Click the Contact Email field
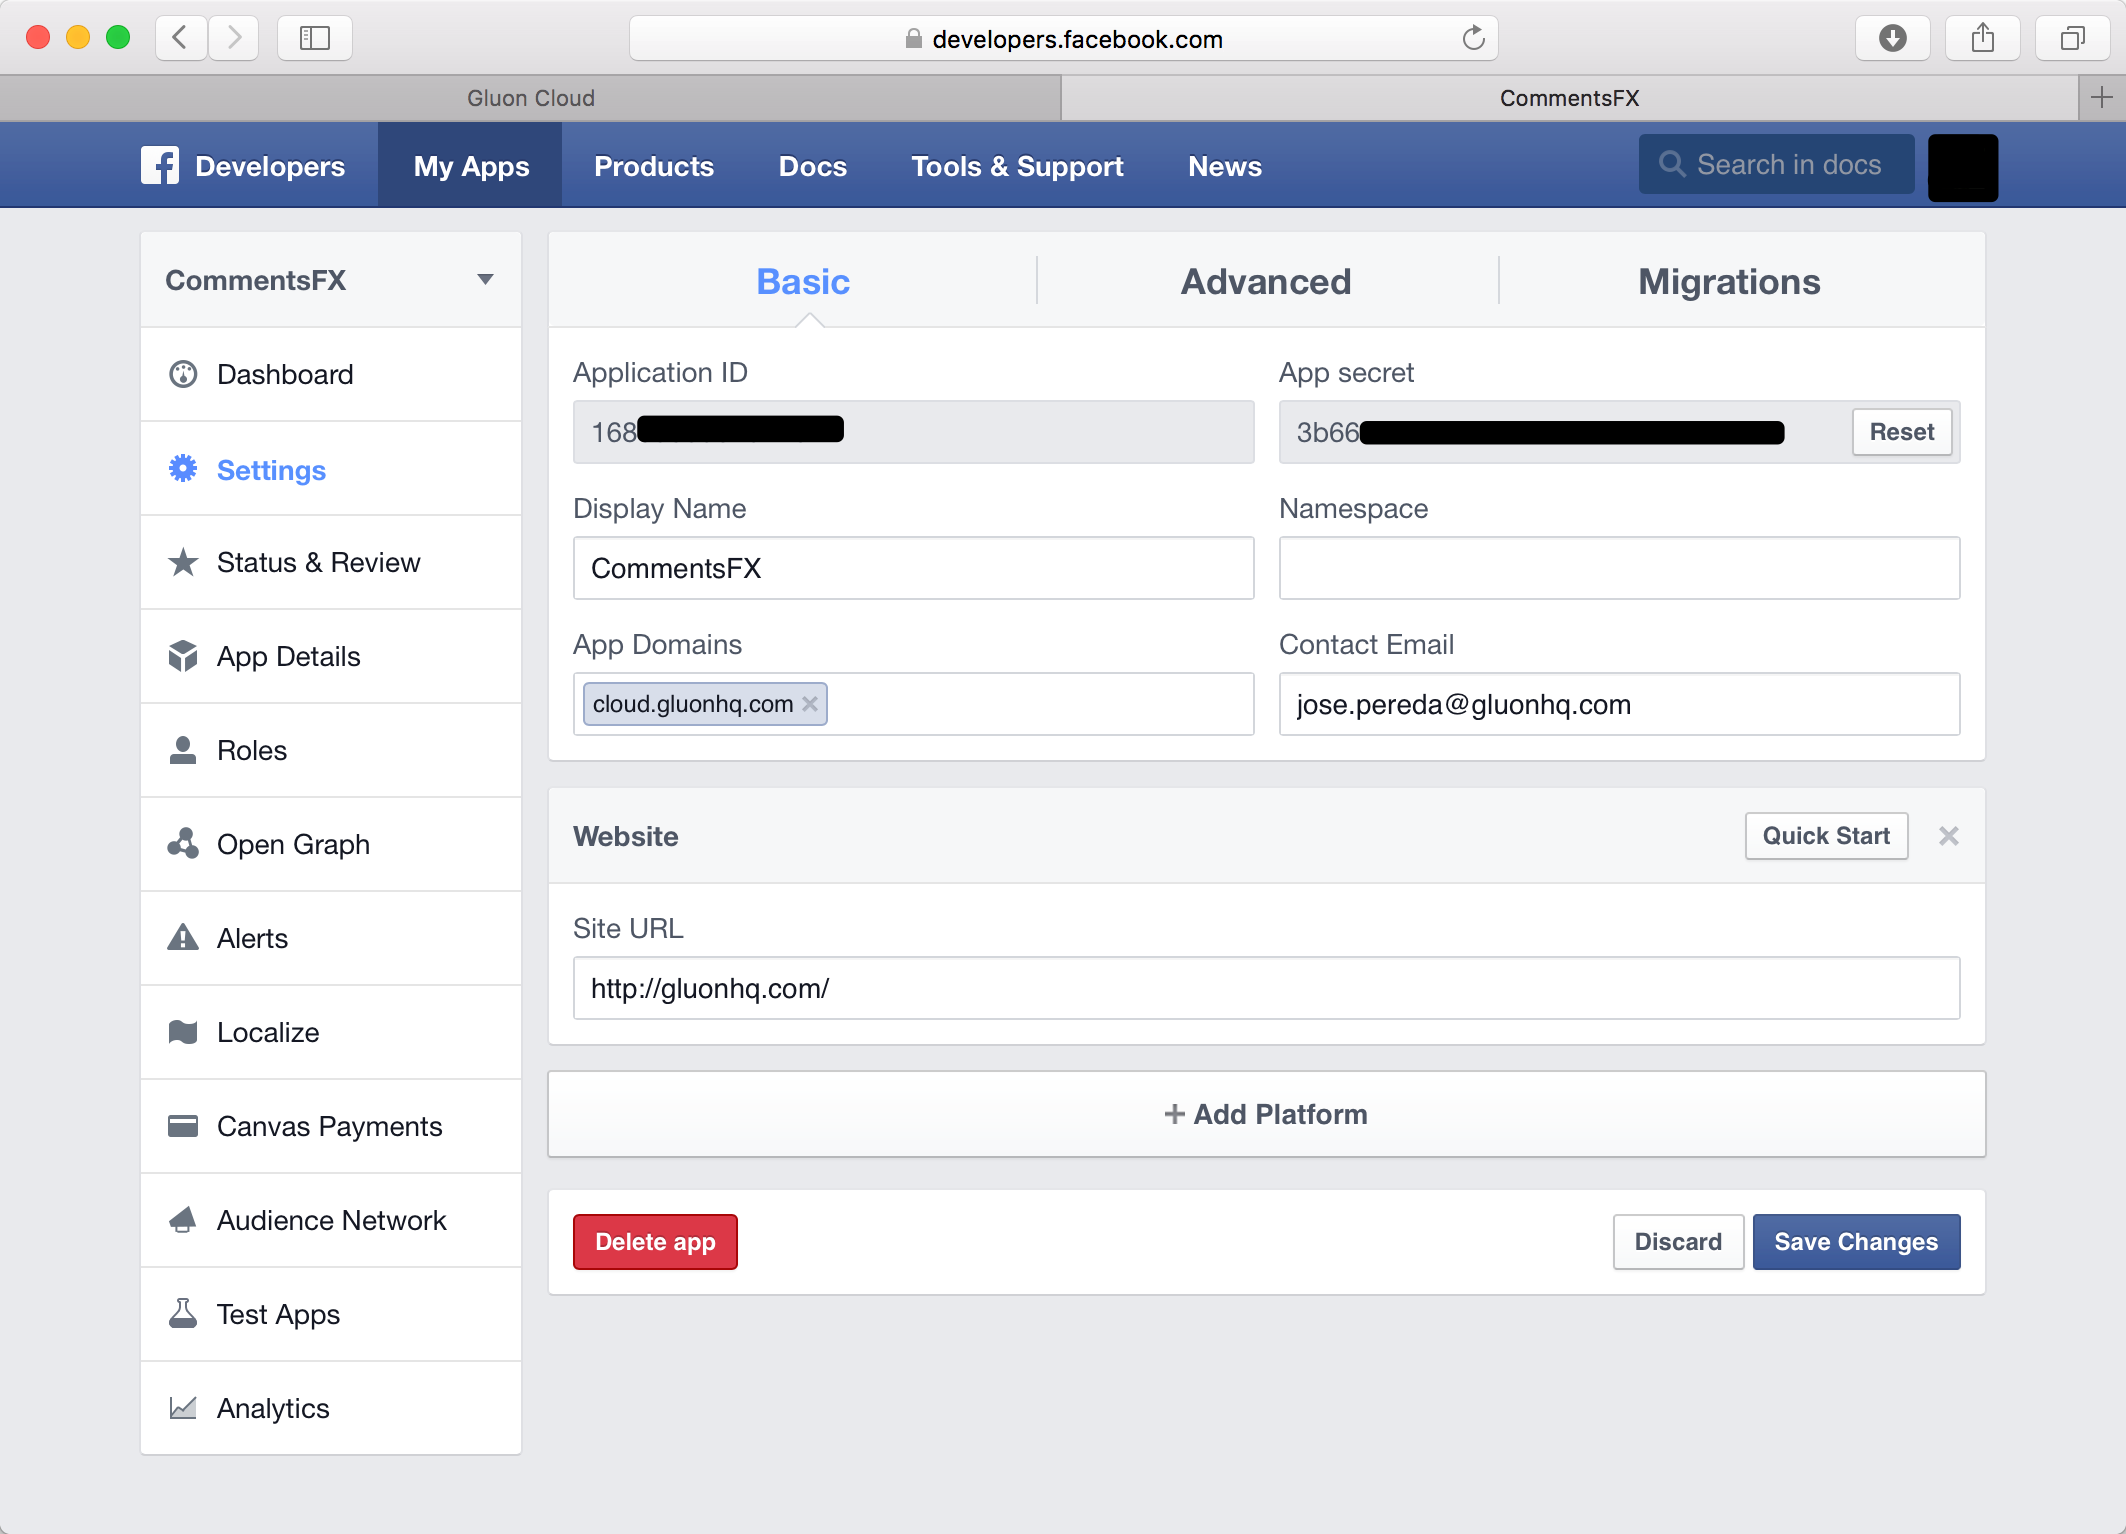The width and height of the screenshot is (2126, 1534). (x=1619, y=704)
